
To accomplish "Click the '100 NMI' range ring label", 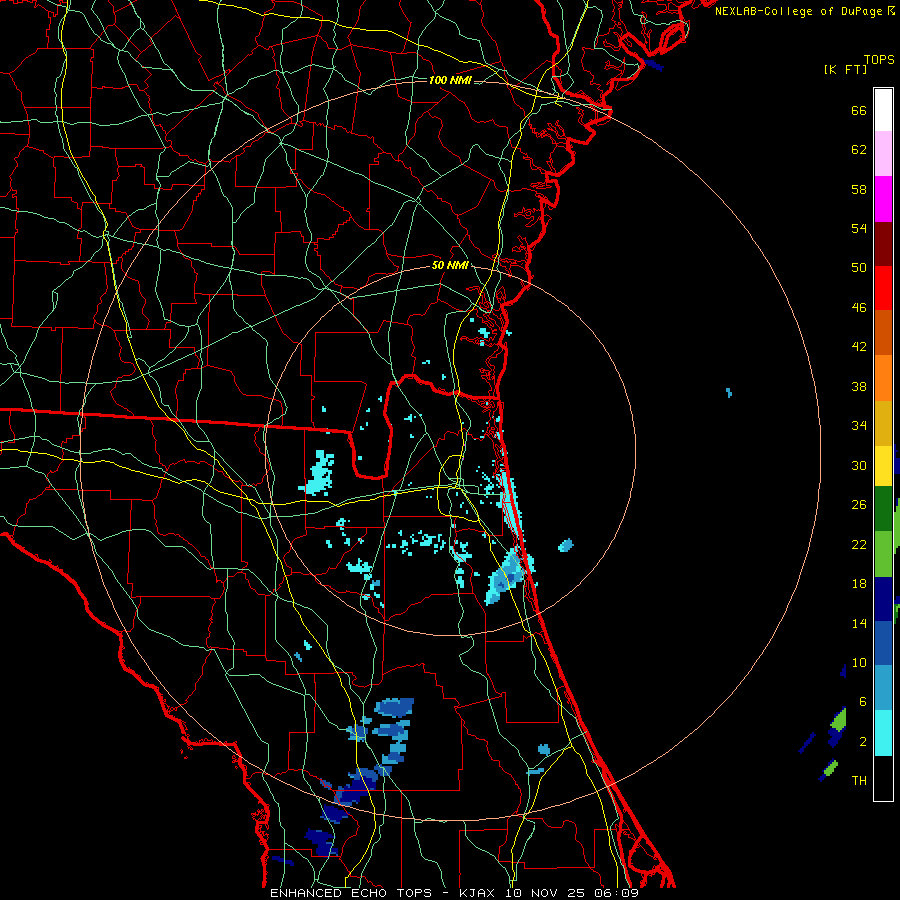I will pyautogui.click(x=450, y=80).
